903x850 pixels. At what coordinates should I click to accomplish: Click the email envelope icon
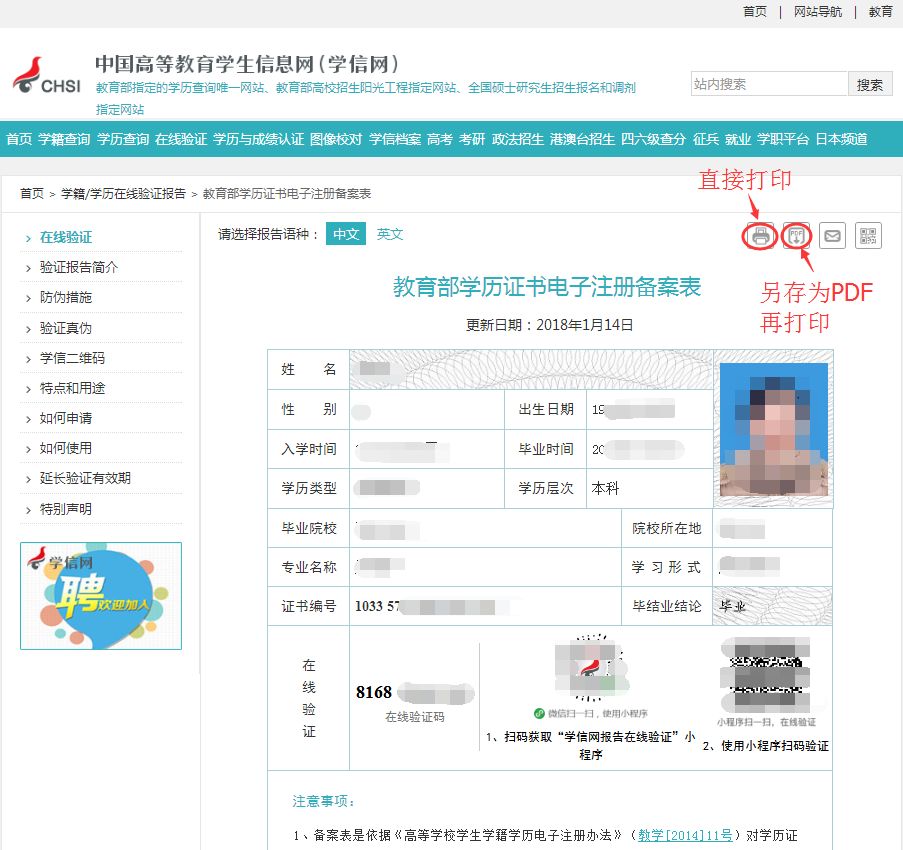(x=832, y=236)
